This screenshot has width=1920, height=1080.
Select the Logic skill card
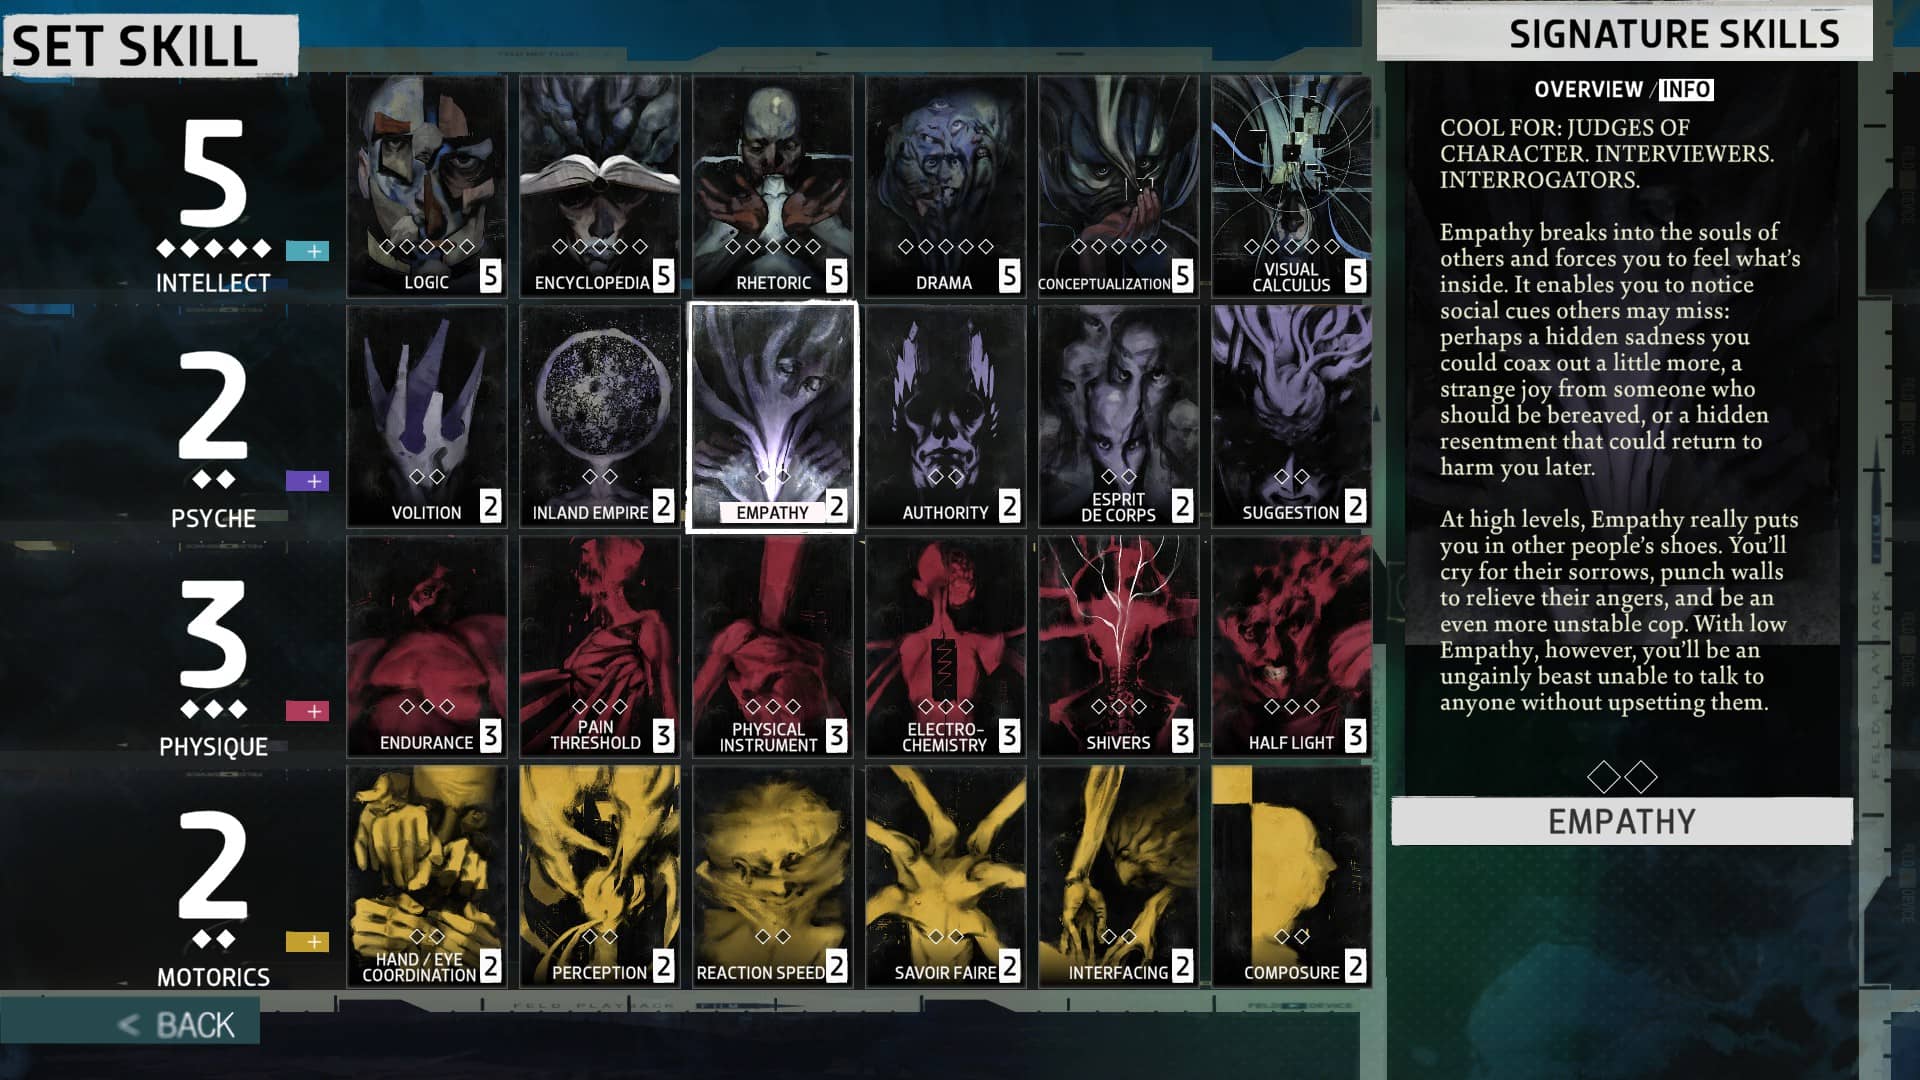pos(426,186)
